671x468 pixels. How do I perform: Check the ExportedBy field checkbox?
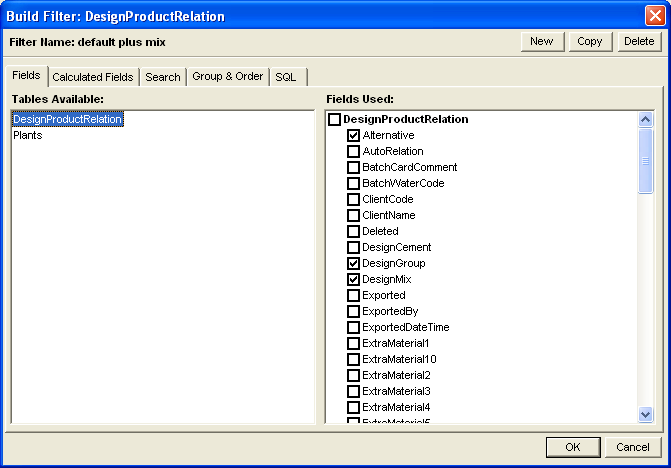coord(353,311)
